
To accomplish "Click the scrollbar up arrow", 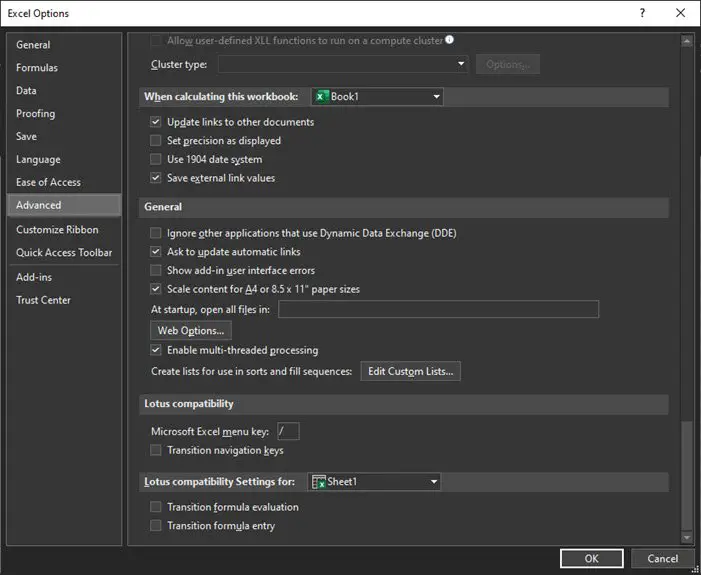I will (x=686, y=41).
